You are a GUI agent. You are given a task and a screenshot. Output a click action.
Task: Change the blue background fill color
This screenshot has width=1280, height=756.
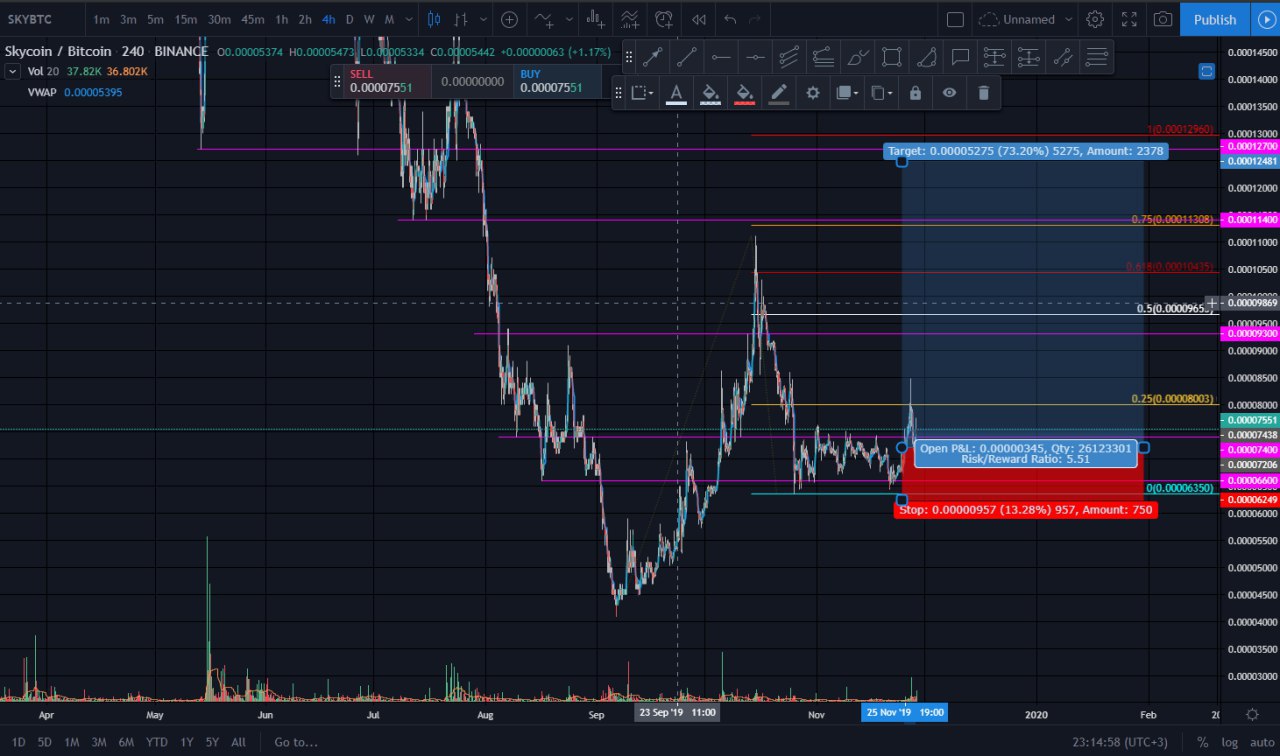coord(710,93)
